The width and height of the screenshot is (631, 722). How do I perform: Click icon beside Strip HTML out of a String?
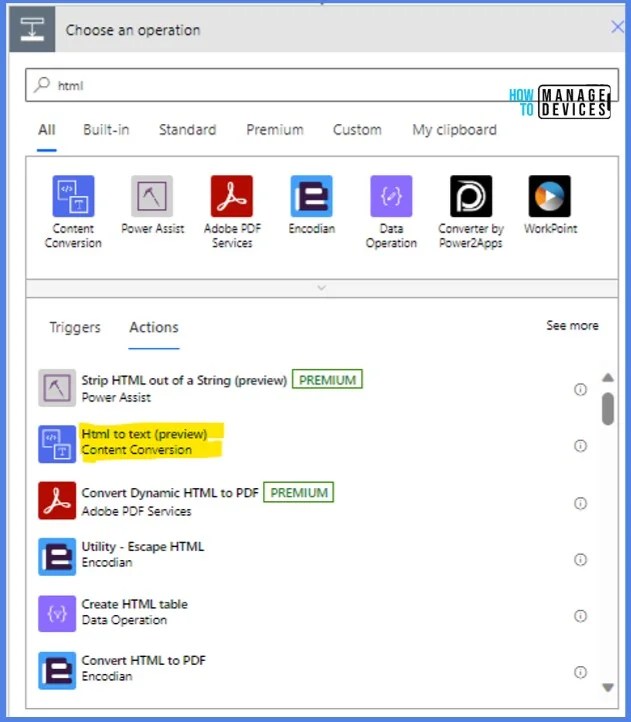pos(57,388)
